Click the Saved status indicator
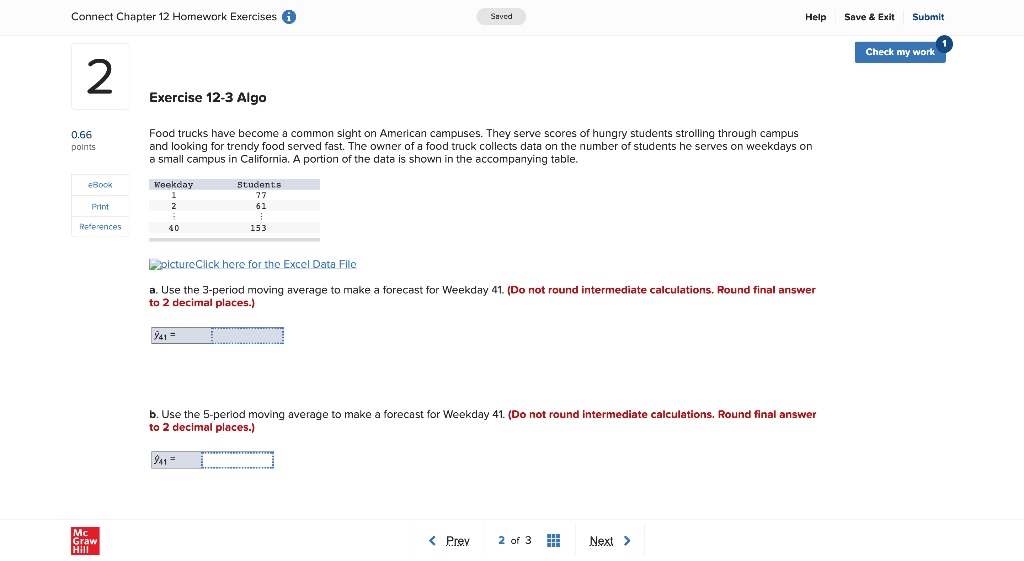1024x561 pixels. tap(501, 16)
